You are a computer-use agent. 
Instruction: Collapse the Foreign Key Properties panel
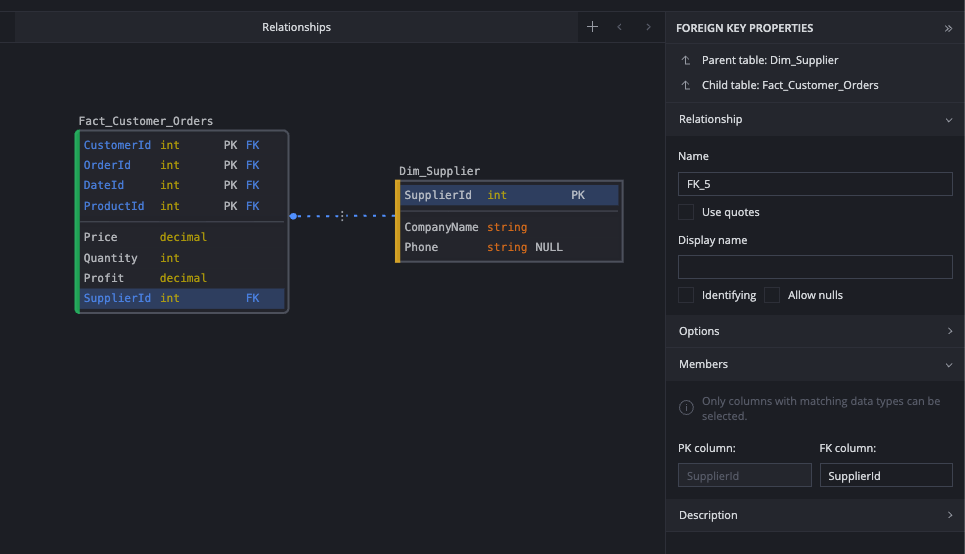click(x=948, y=28)
